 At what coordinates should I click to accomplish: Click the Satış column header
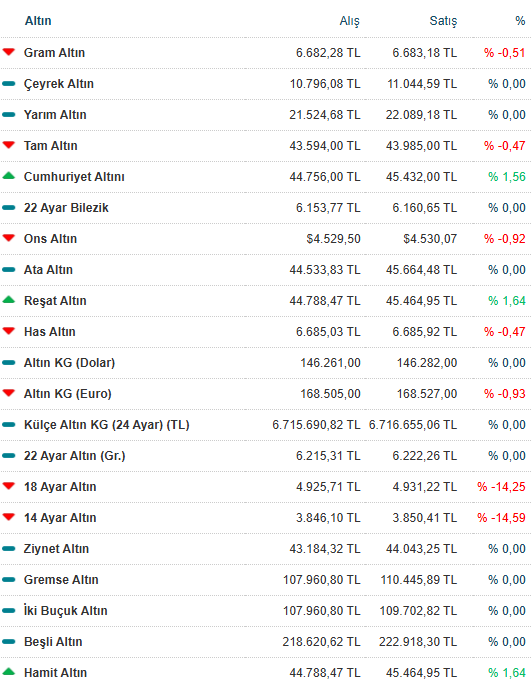tap(443, 21)
